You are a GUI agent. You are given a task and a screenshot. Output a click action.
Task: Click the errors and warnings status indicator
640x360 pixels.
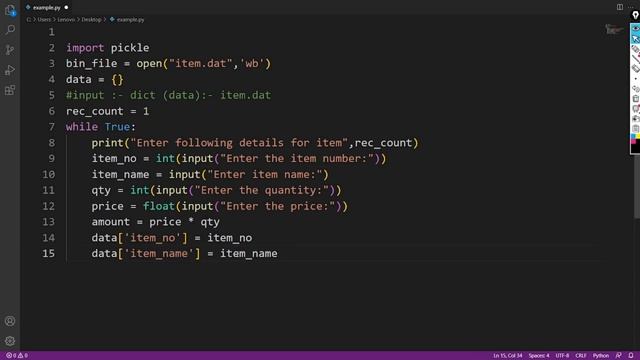point(17,356)
